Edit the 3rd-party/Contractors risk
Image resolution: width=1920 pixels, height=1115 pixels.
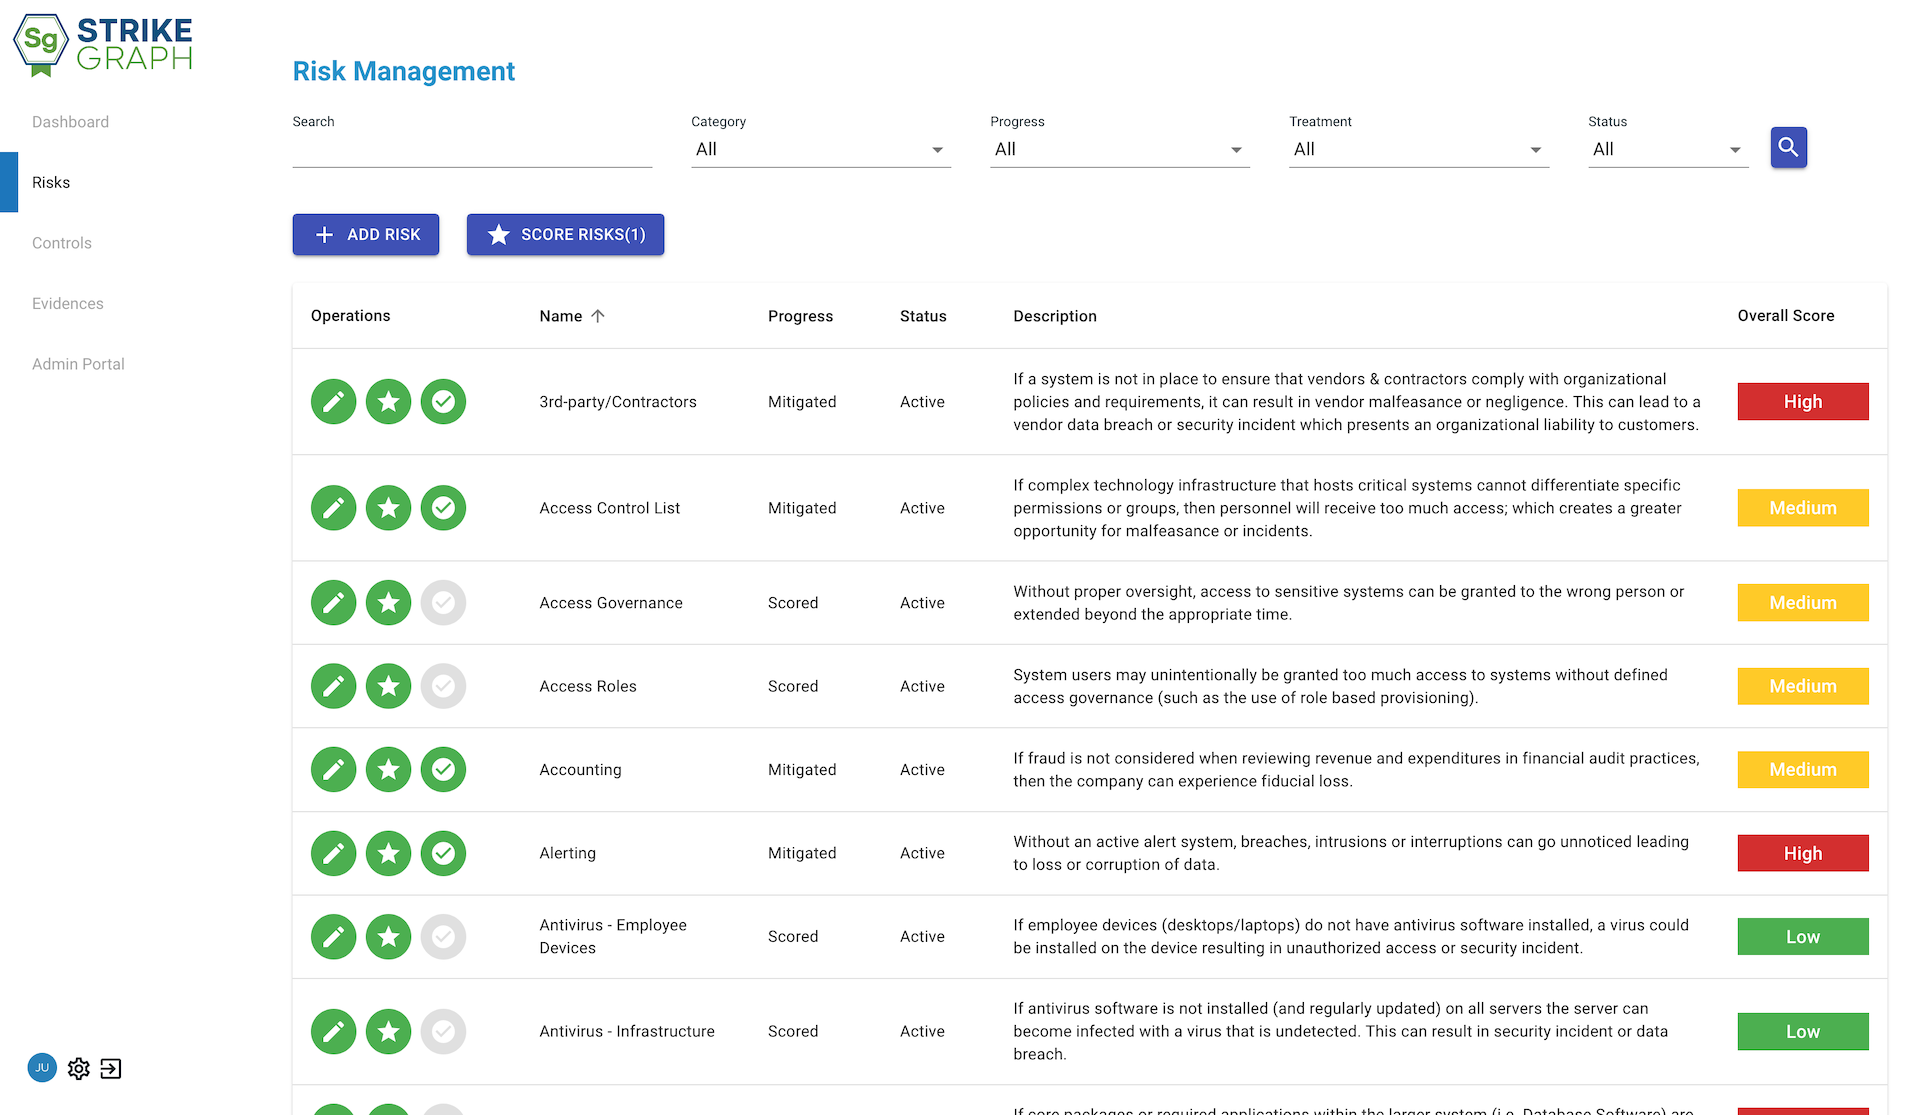(333, 402)
